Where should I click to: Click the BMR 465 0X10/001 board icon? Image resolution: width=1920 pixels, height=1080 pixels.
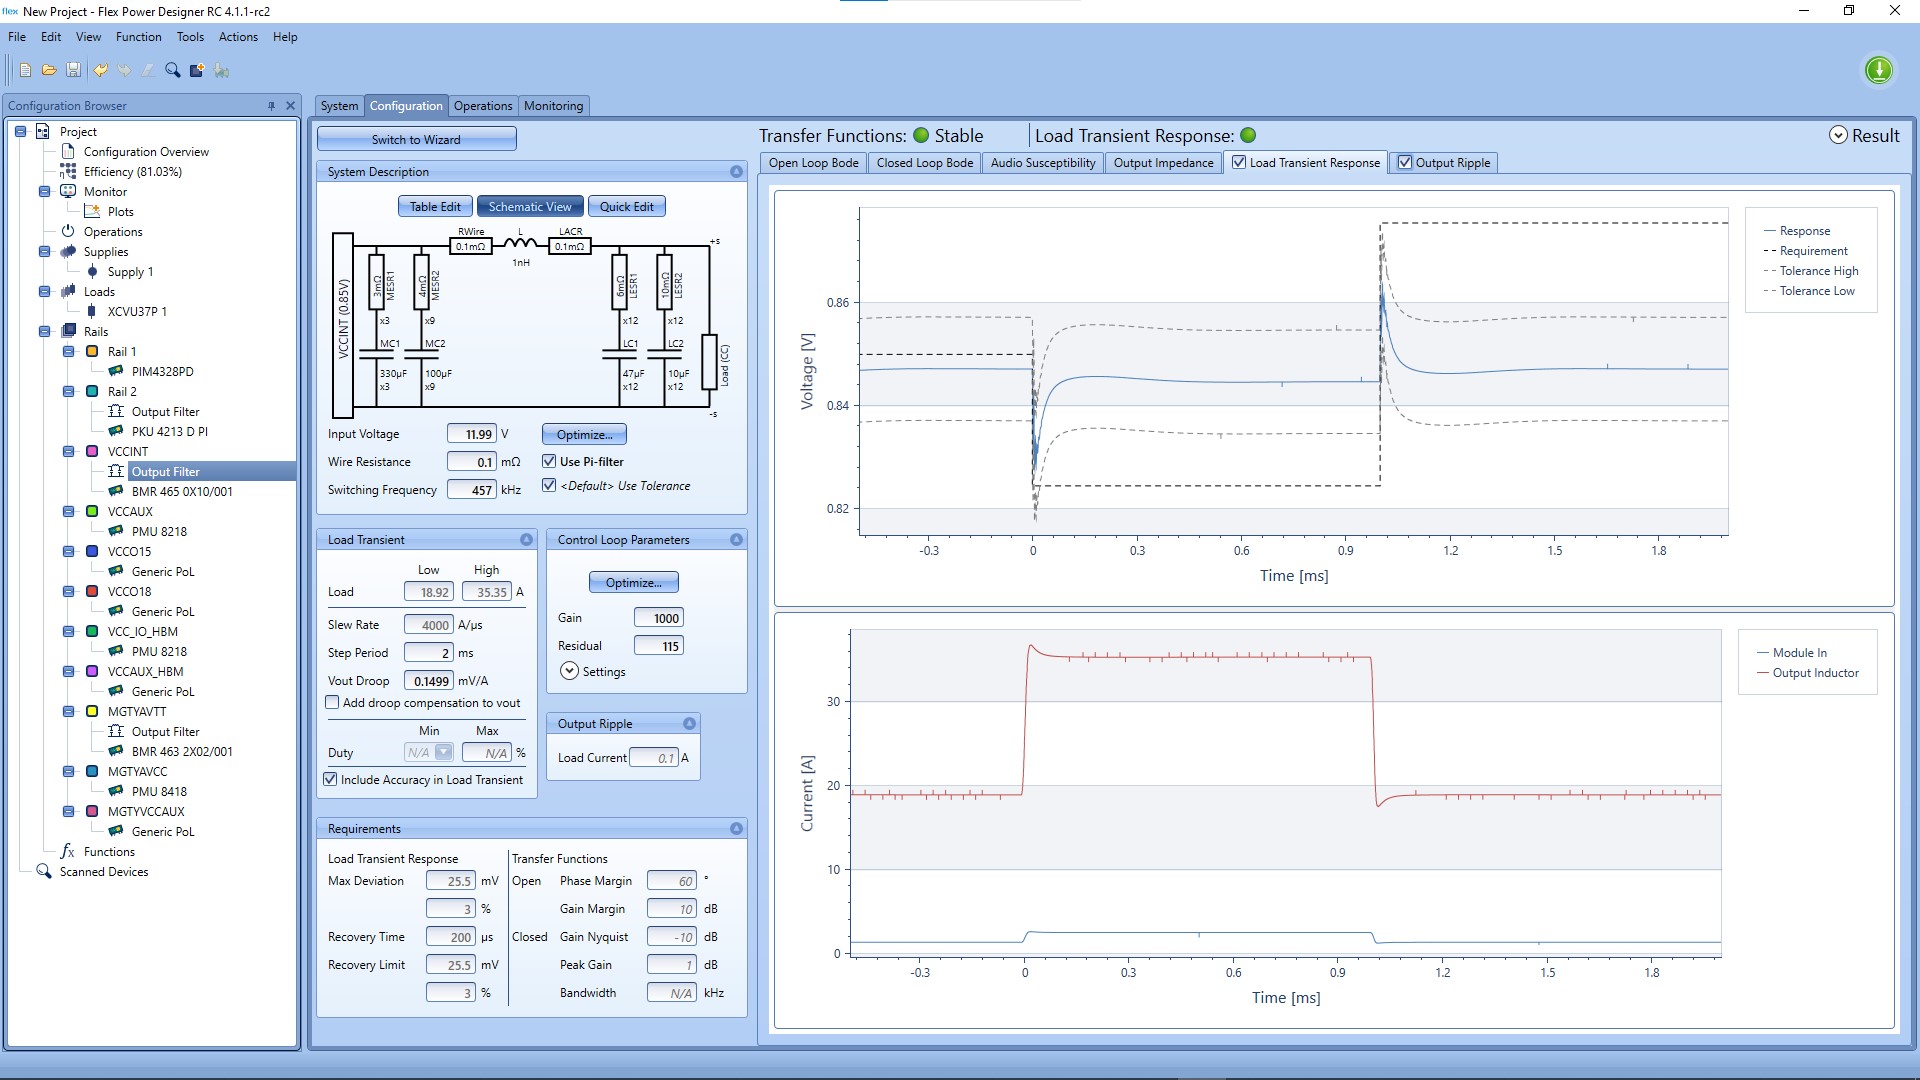click(116, 491)
